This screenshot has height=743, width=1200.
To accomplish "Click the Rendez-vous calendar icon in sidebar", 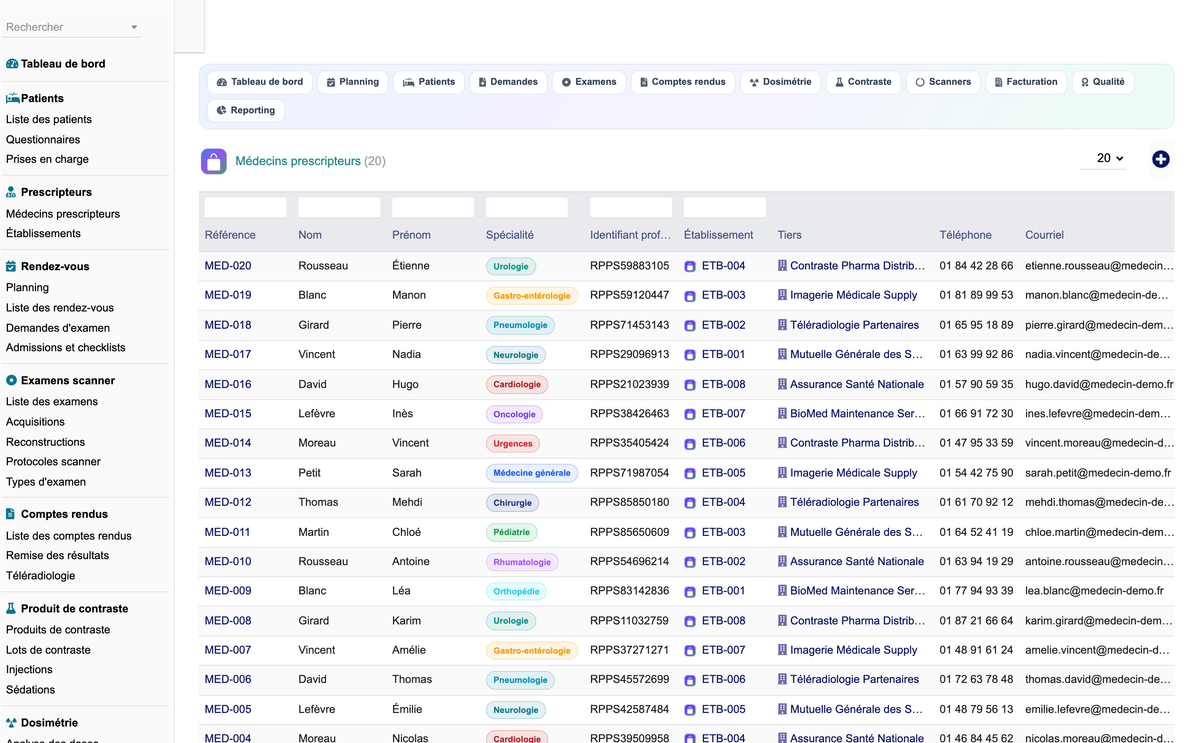I will tap(12, 267).
